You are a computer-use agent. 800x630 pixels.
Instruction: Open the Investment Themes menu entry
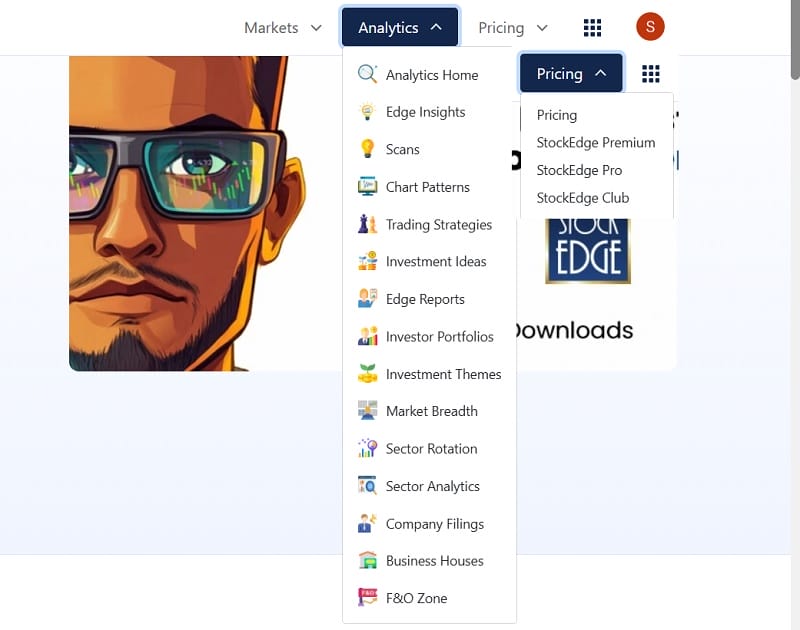(x=443, y=374)
